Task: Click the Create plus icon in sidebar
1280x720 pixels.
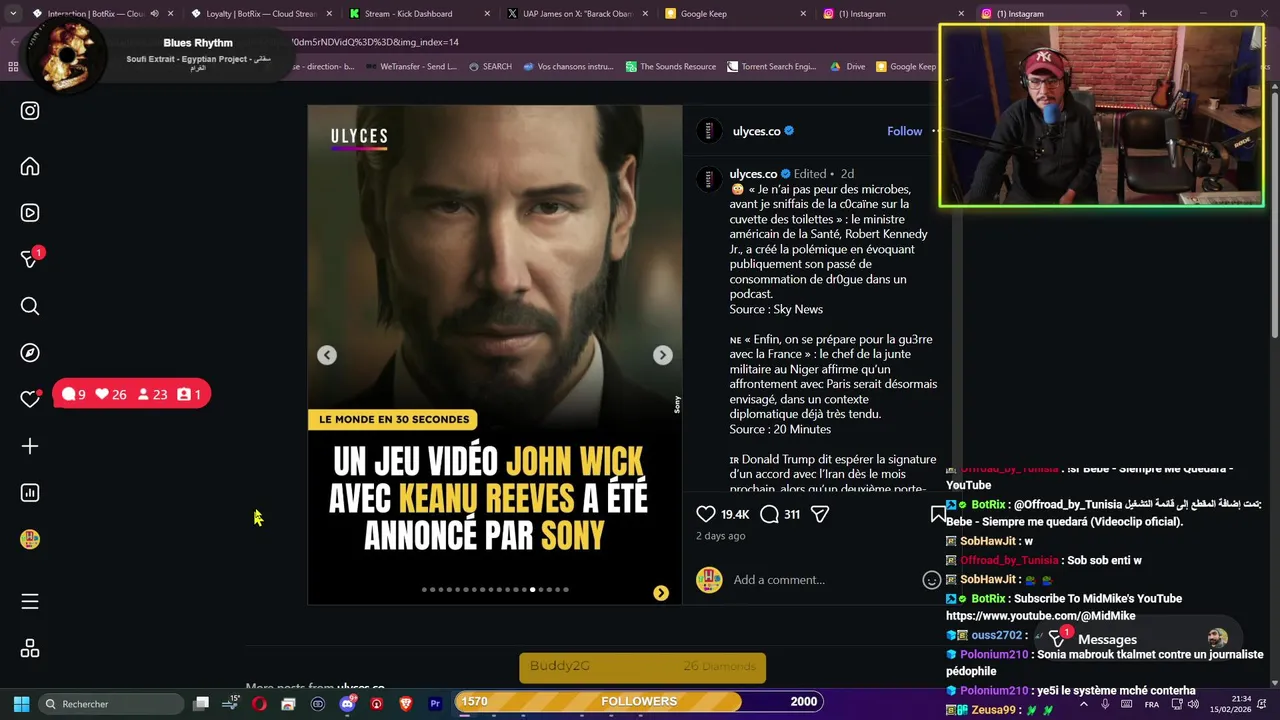Action: (x=30, y=446)
